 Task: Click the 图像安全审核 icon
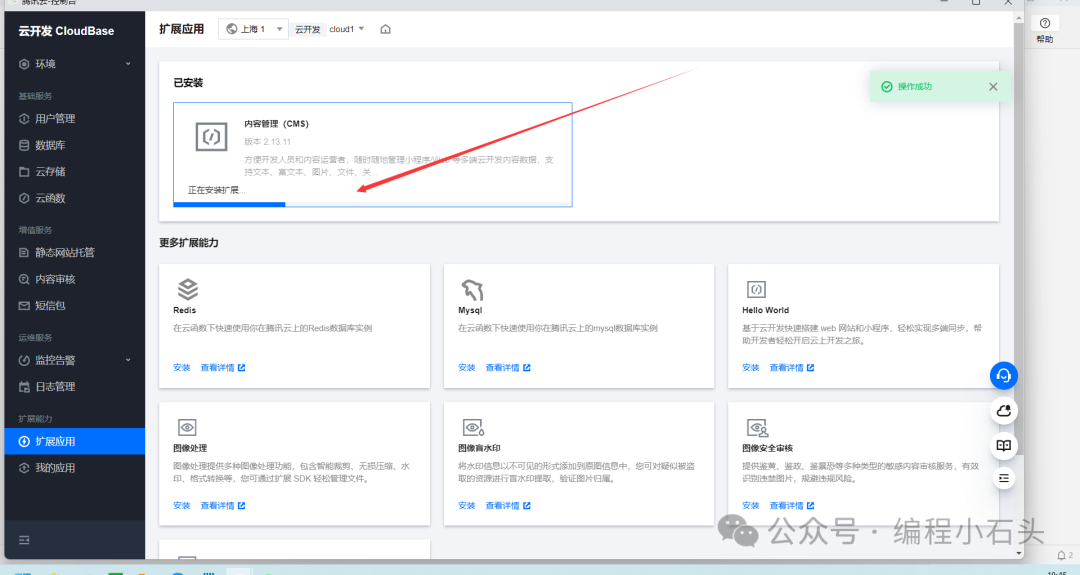(758, 428)
